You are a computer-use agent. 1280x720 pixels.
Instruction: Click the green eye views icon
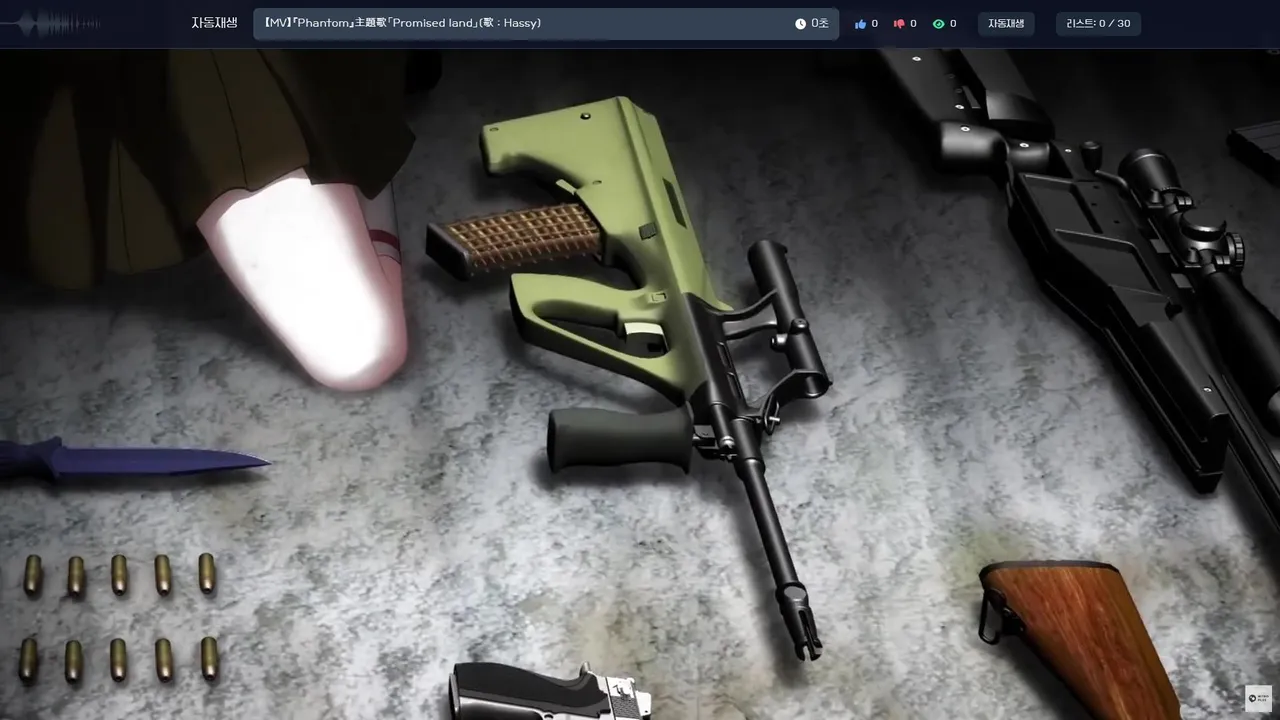[938, 24]
